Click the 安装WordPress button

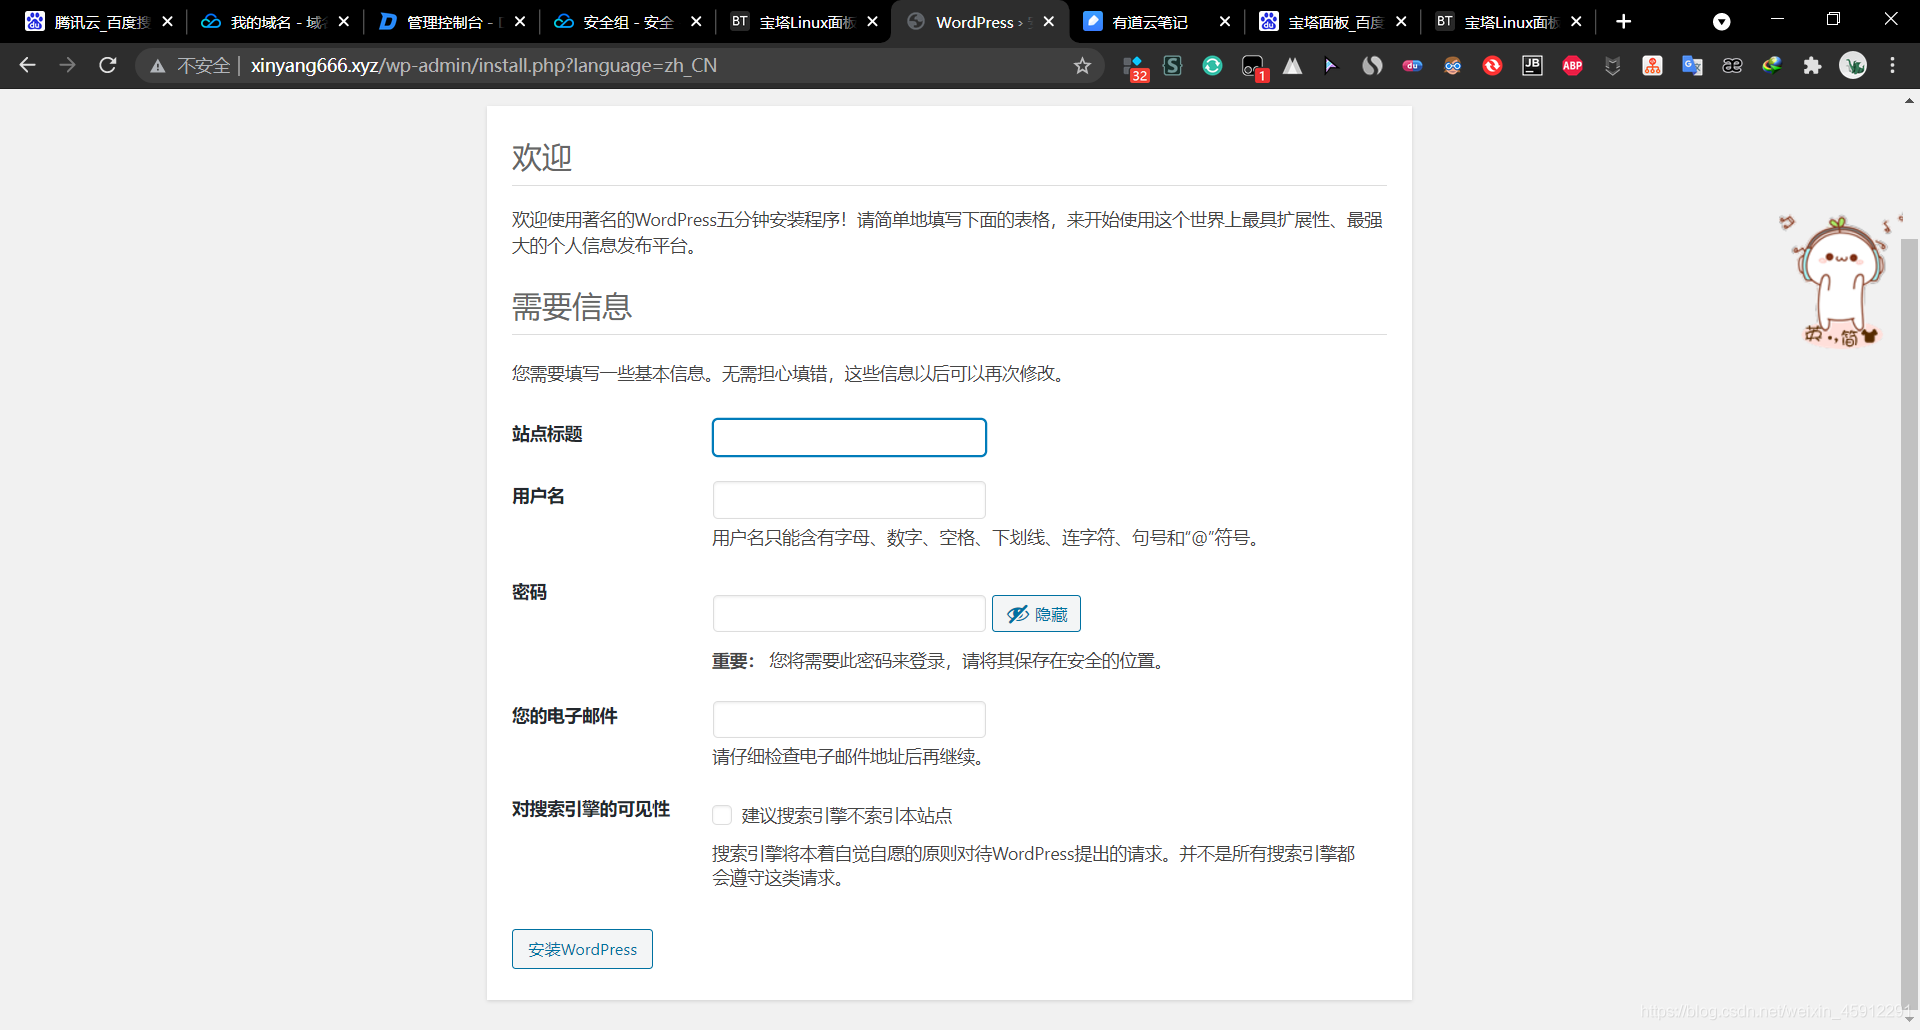point(582,949)
